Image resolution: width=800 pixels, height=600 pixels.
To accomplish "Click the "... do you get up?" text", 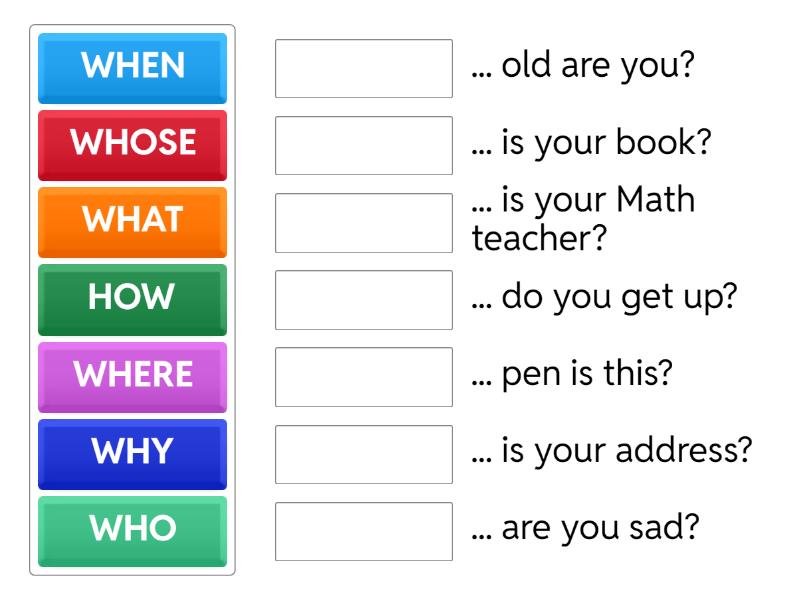I will [x=603, y=297].
